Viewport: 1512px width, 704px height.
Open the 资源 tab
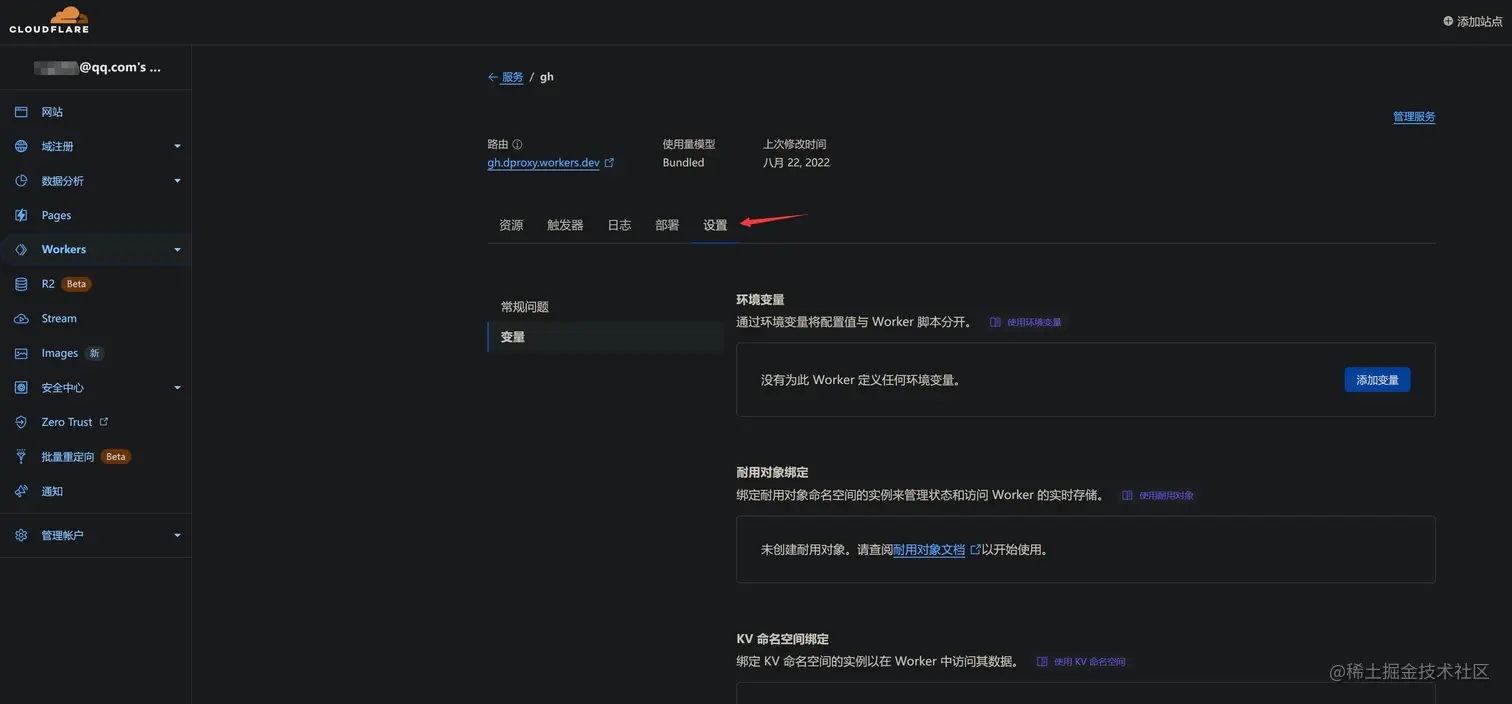pyautogui.click(x=511, y=225)
